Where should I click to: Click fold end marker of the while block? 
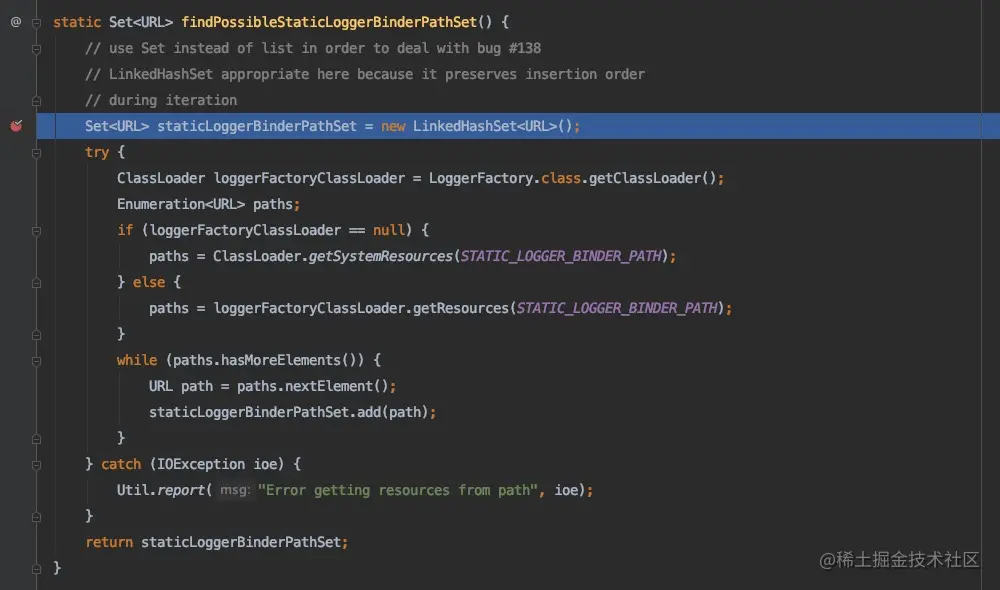click(36, 439)
